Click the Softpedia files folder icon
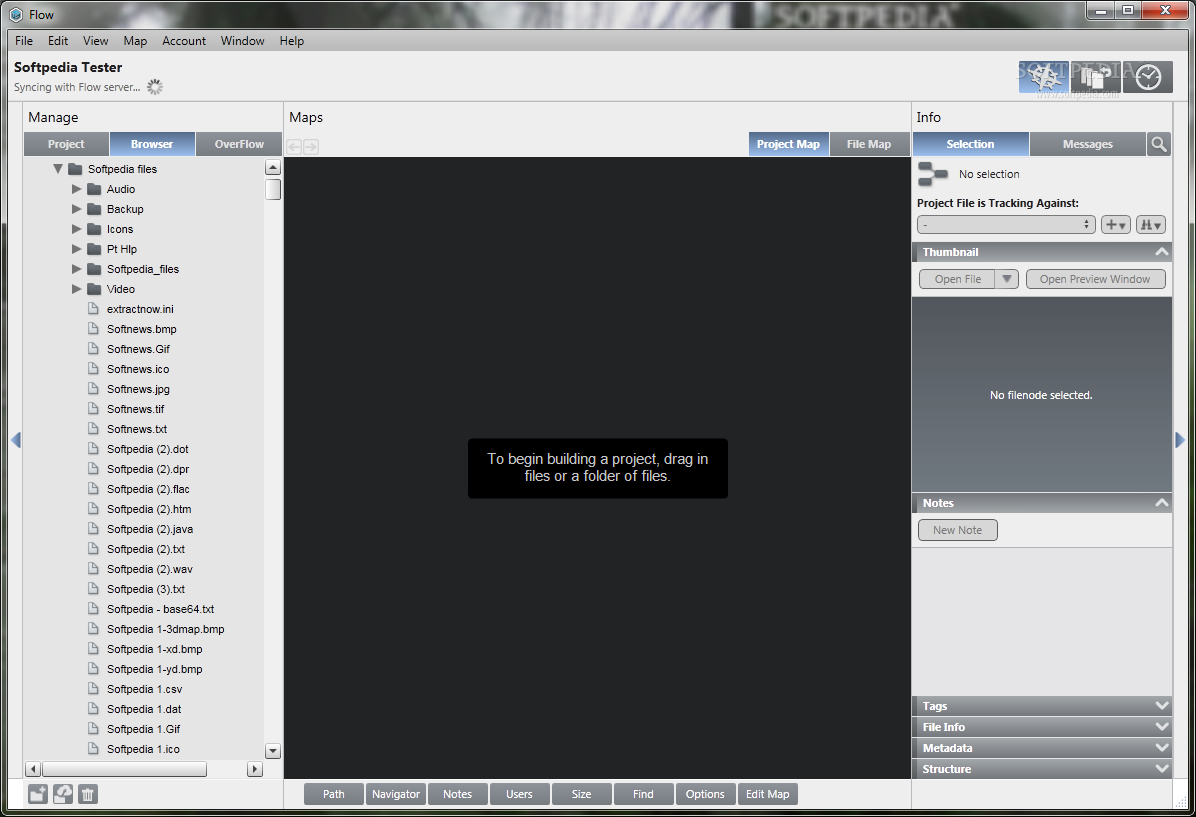 [x=75, y=169]
